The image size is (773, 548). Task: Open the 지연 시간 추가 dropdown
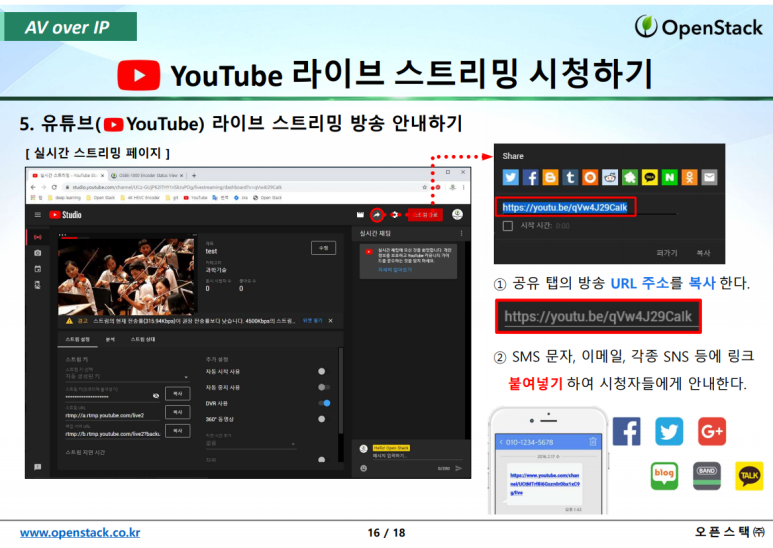pos(251,443)
